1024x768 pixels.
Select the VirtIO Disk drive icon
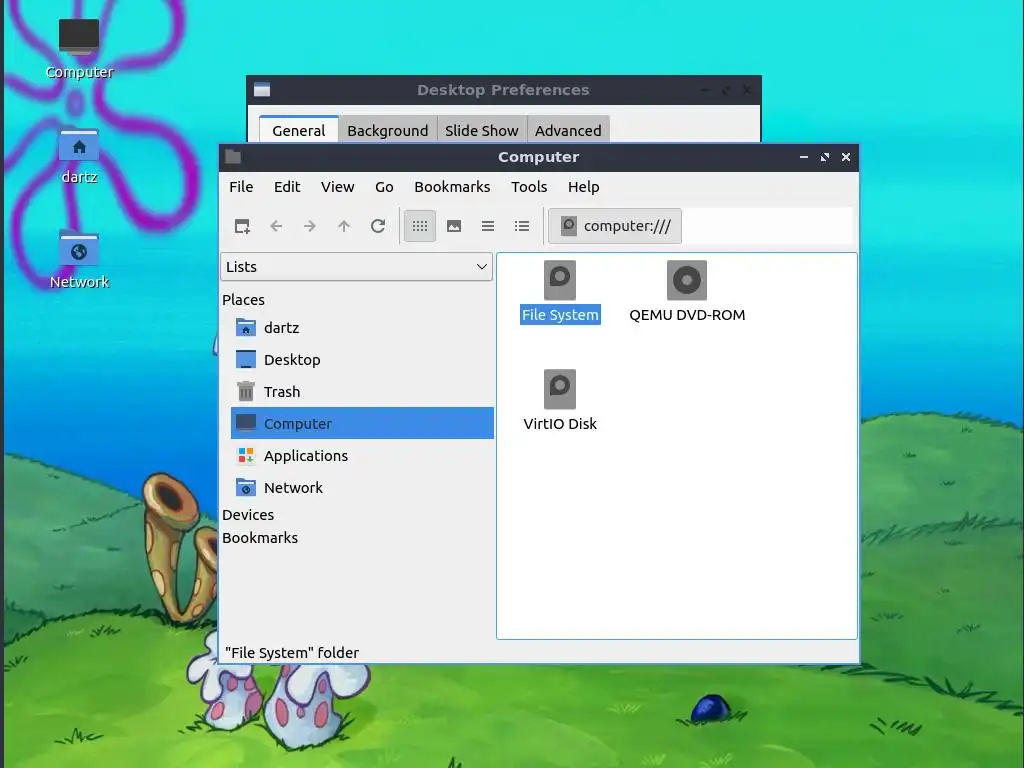[560, 401]
